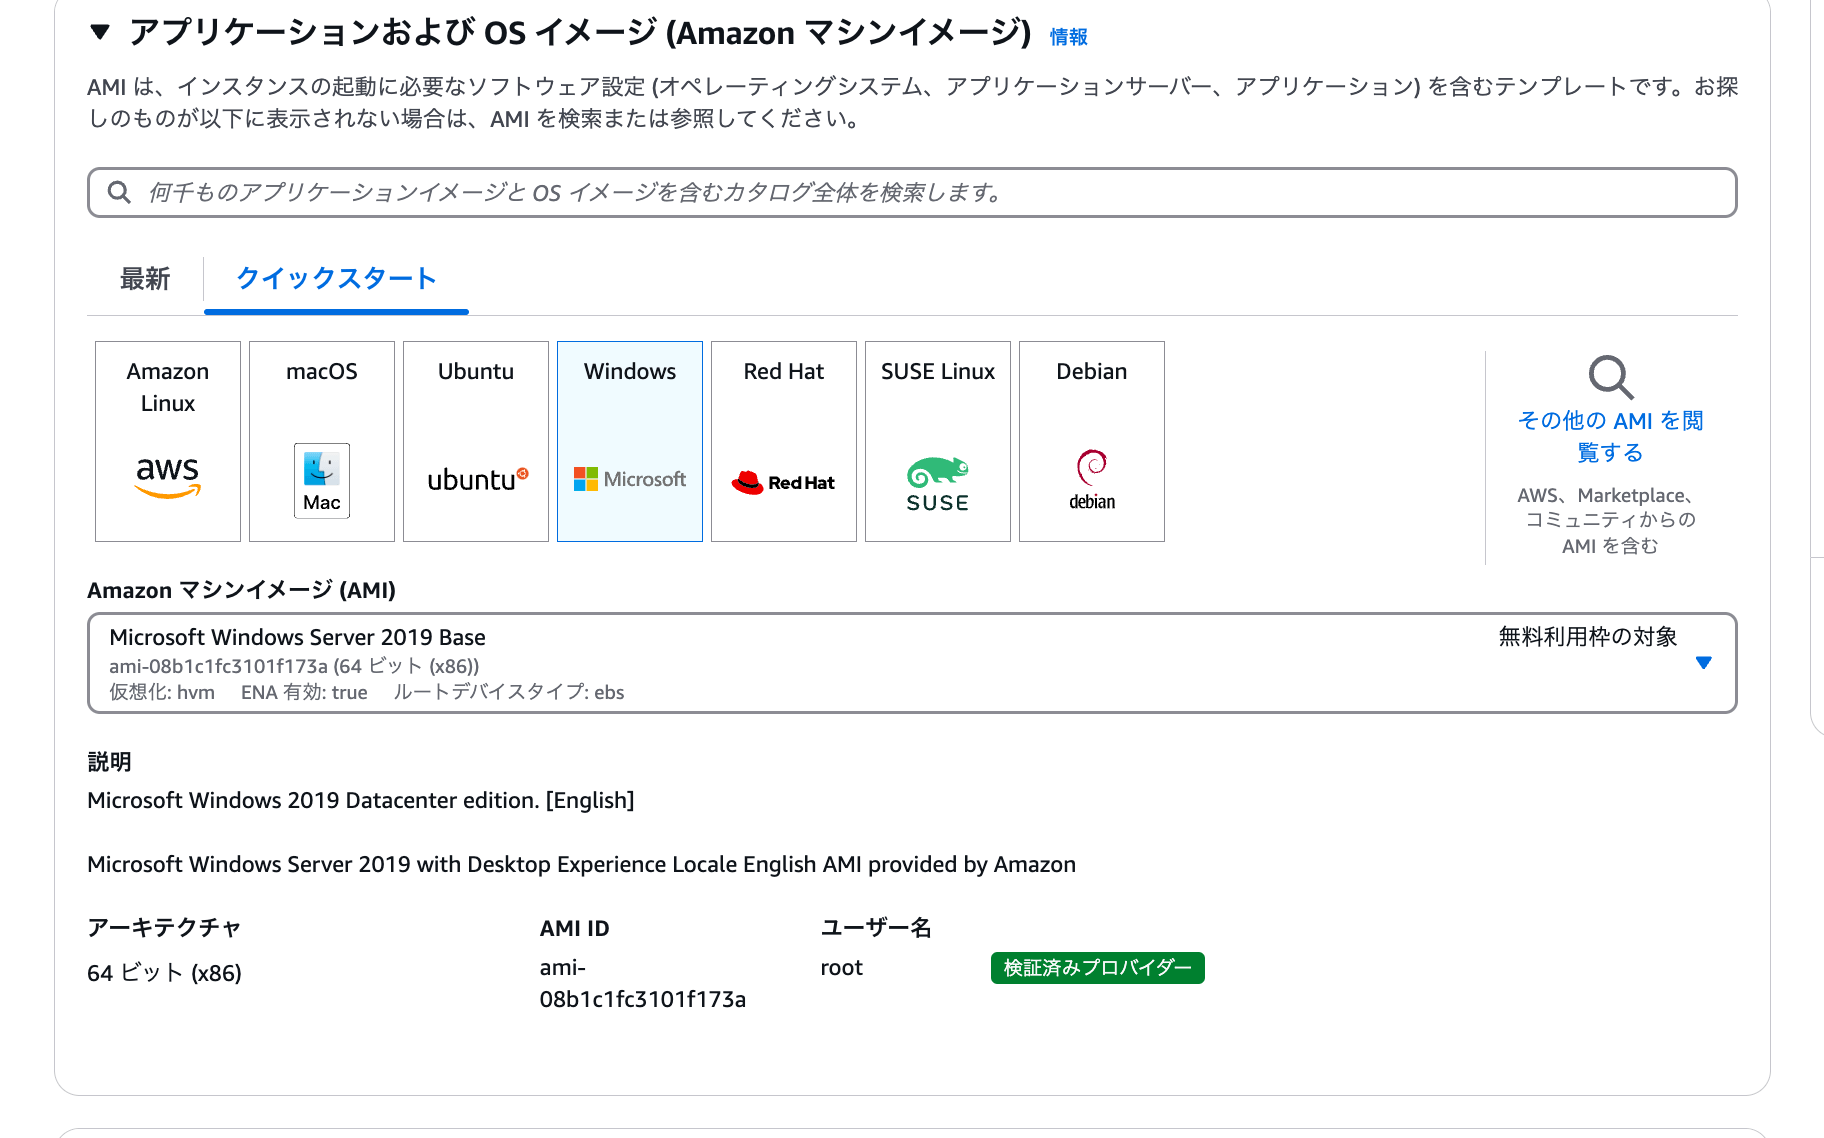Image resolution: width=1824 pixels, height=1138 pixels.
Task: Open the その他の AMI を閲覧する link
Action: 1610,436
